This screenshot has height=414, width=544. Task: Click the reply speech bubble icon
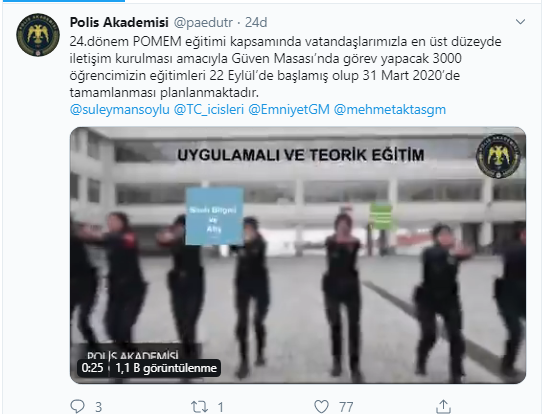[77, 406]
